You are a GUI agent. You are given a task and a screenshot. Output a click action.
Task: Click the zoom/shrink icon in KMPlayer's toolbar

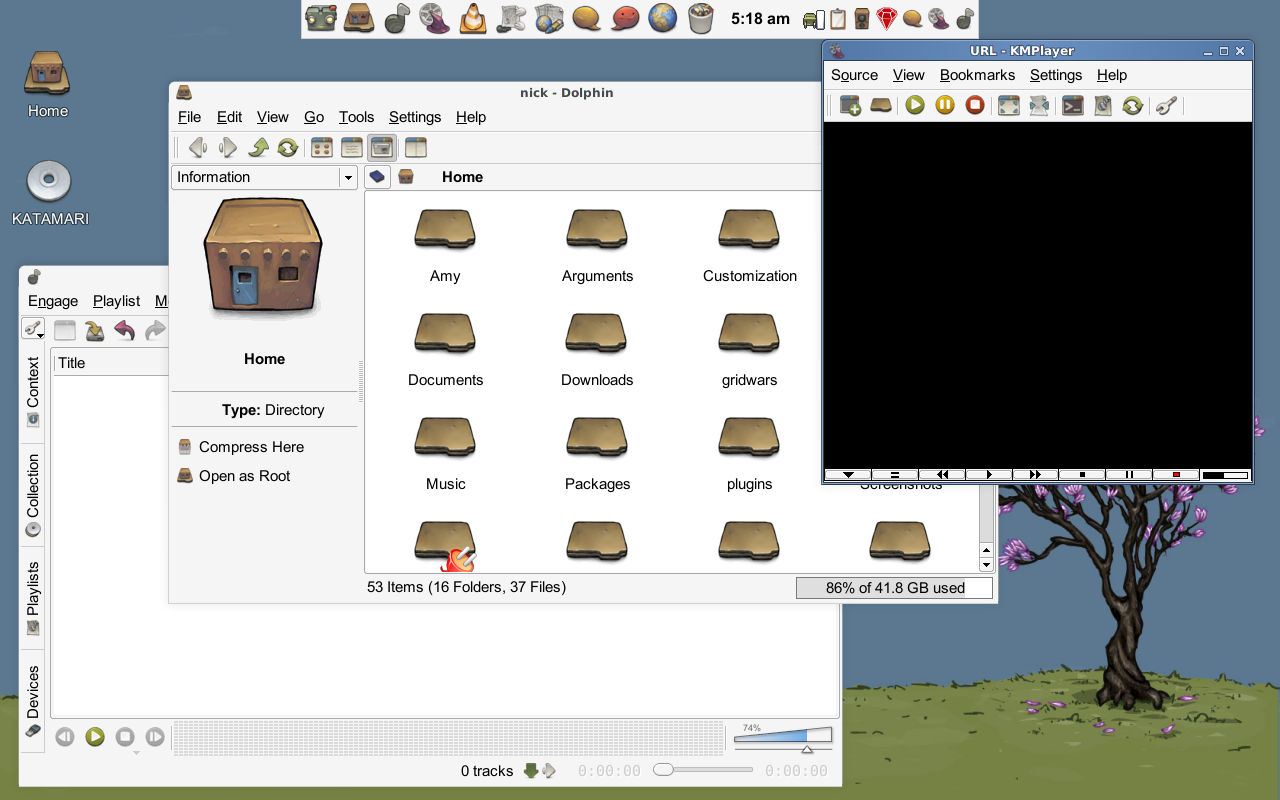1039,105
